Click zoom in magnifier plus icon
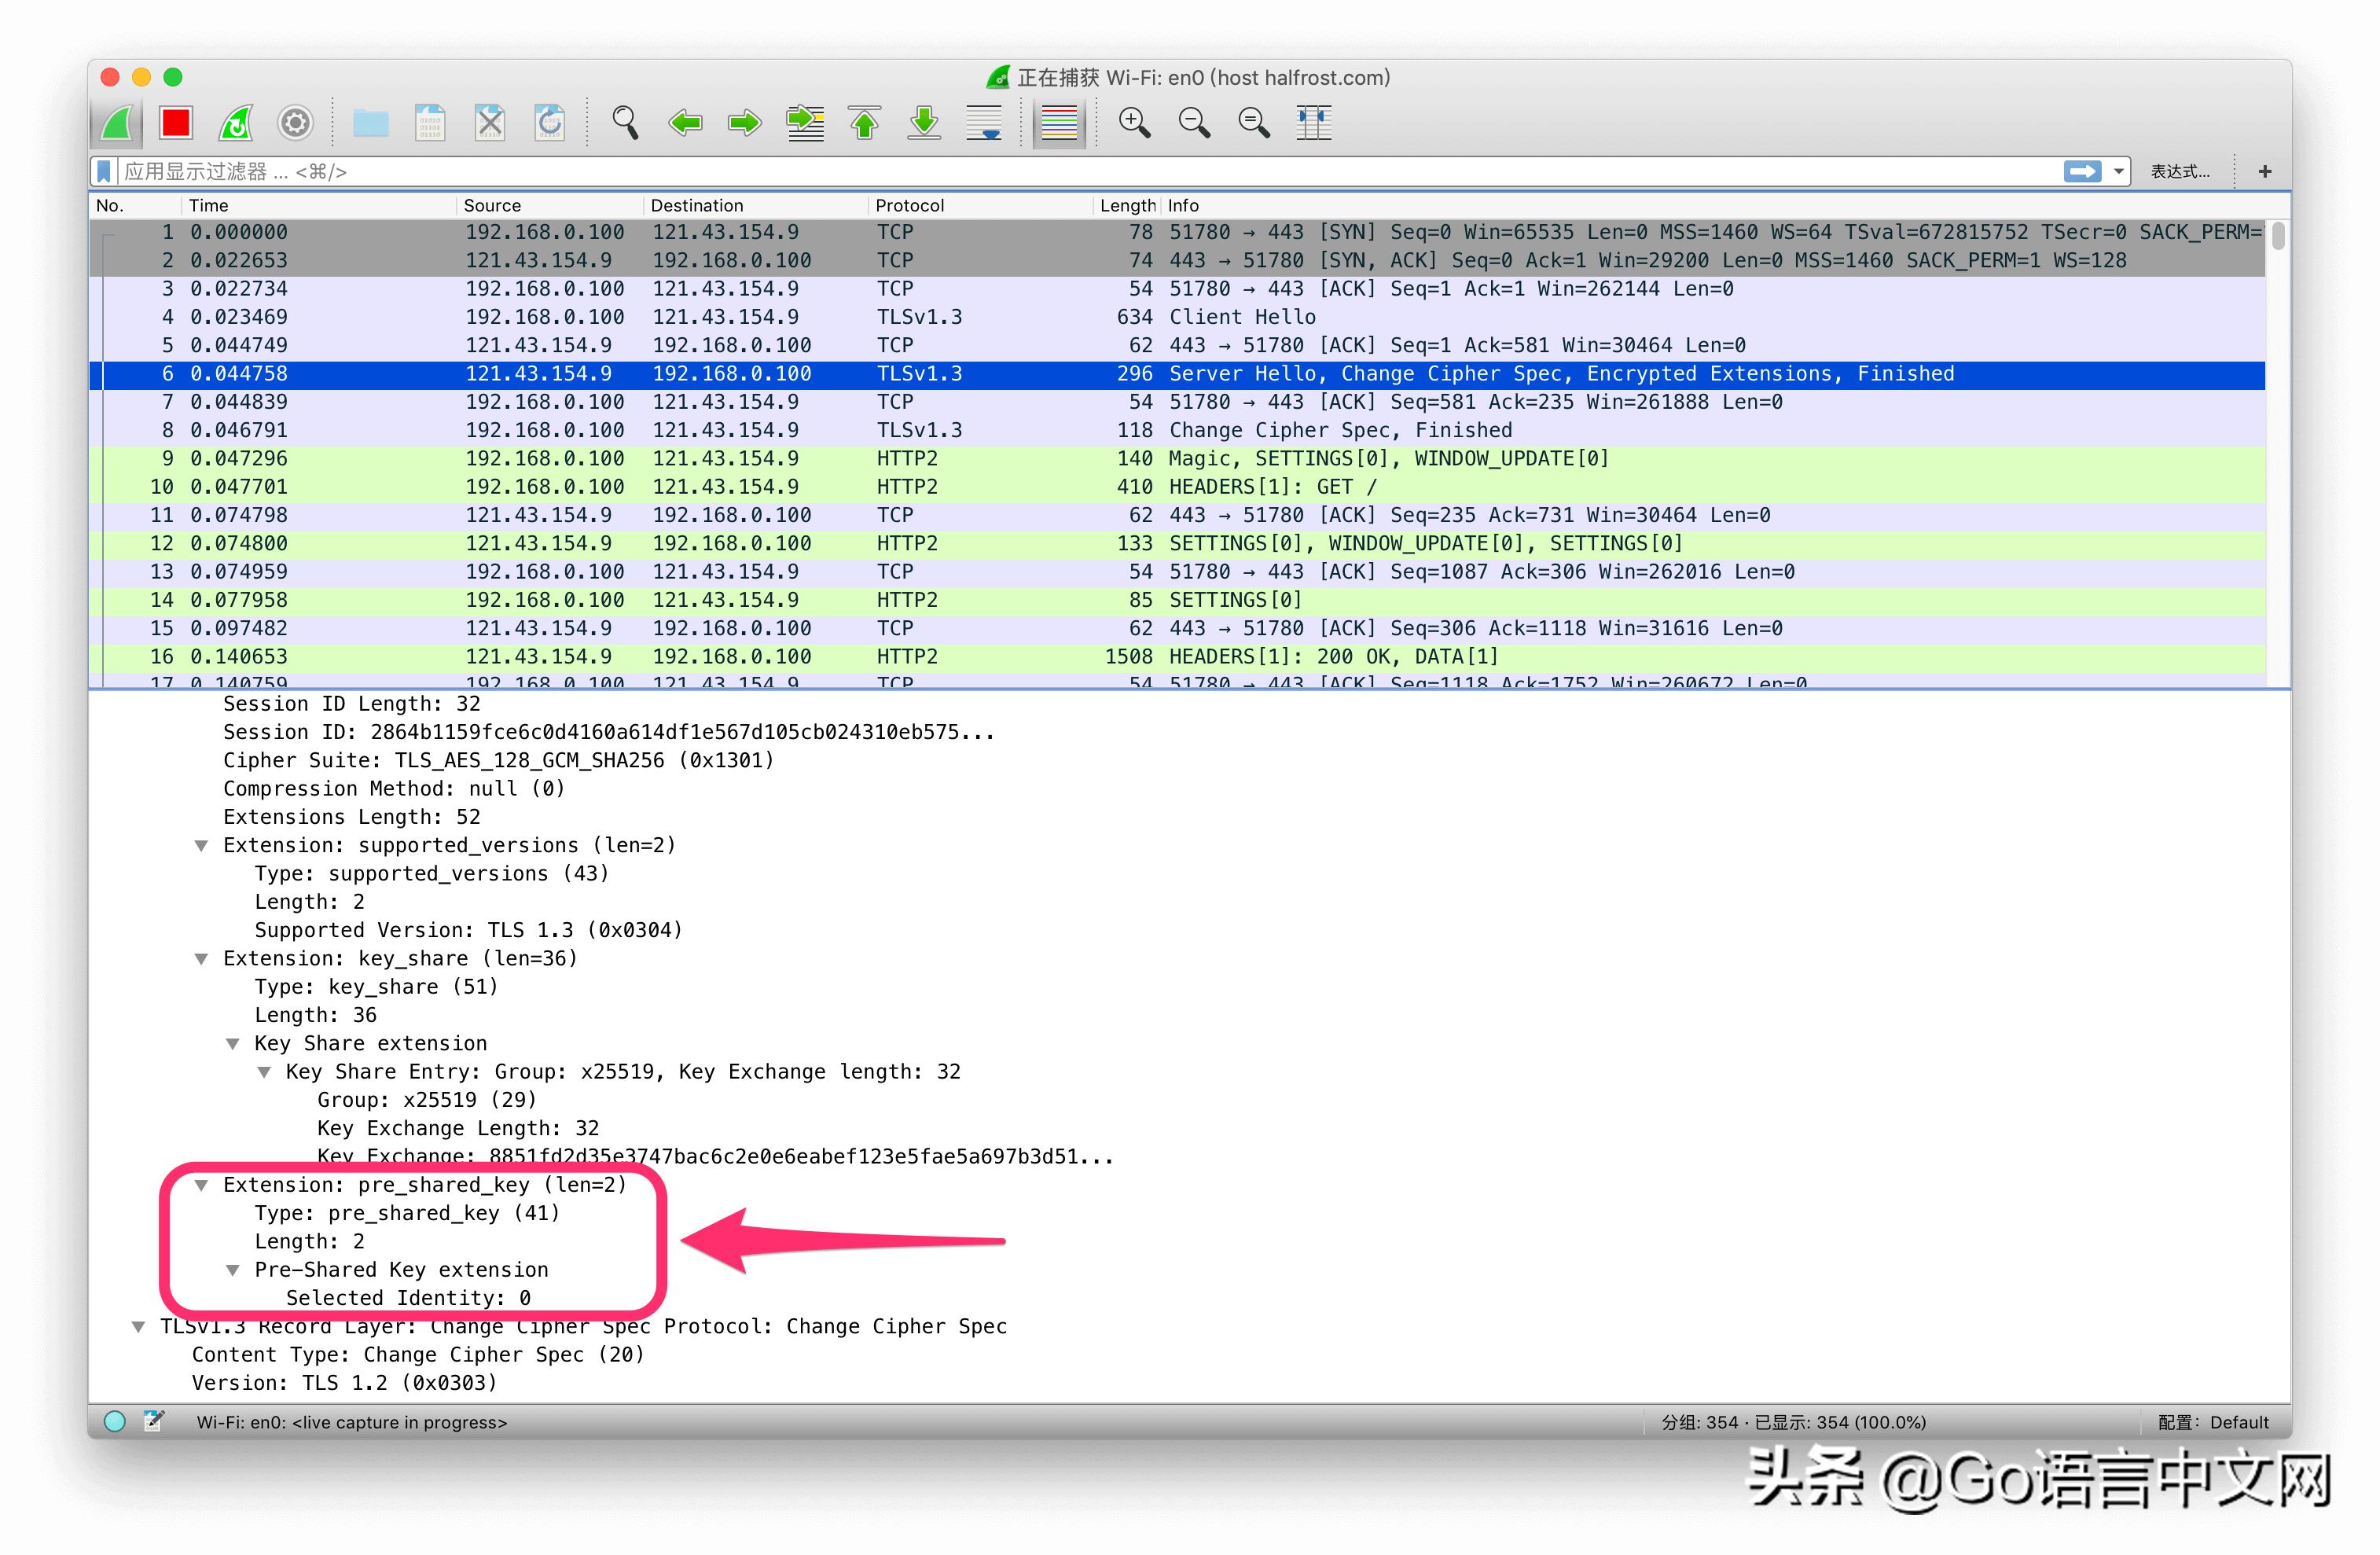 [1134, 123]
